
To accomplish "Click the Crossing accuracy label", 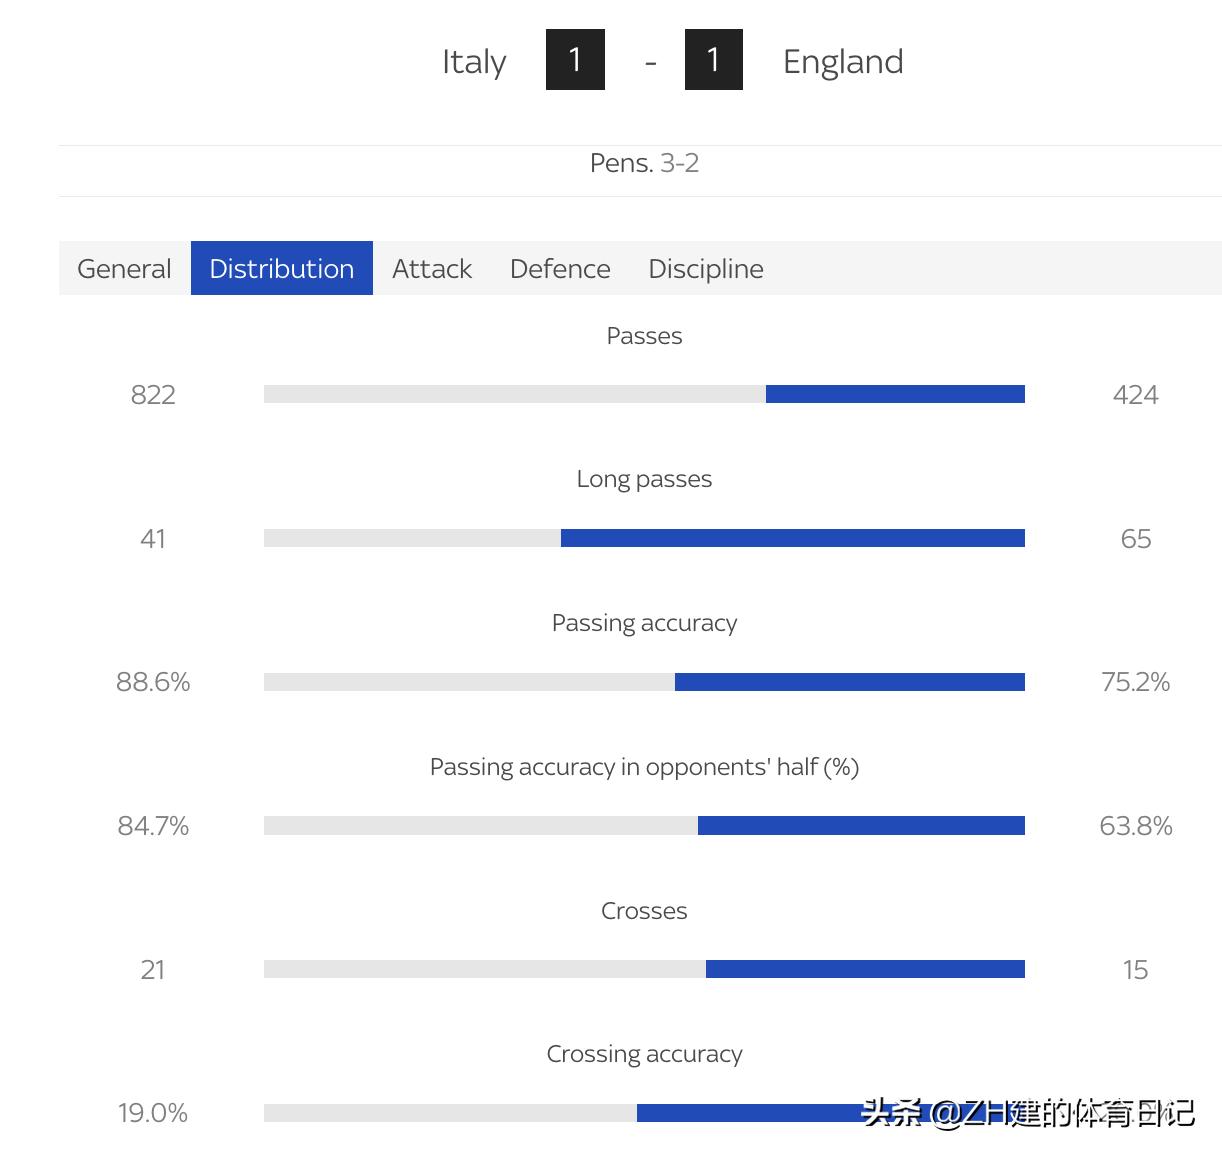I will pos(644,1054).
